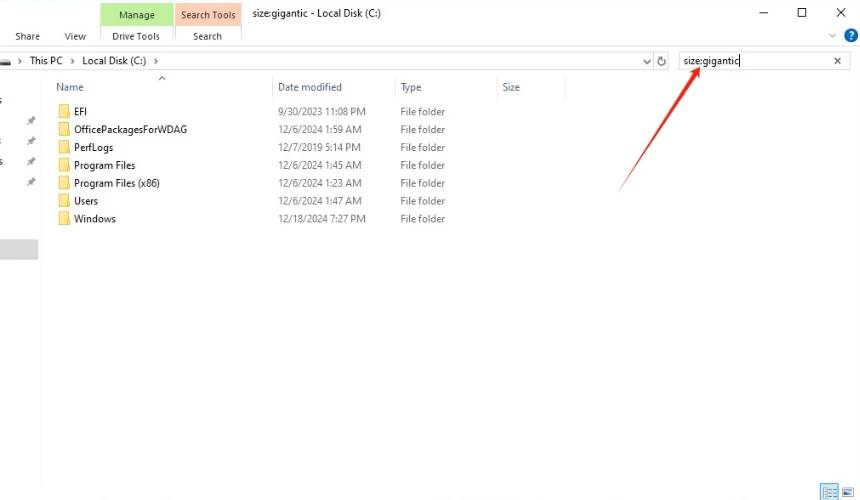Click the EFI folder icon
This screenshot has height=500, width=860.
pyautogui.click(x=64, y=112)
